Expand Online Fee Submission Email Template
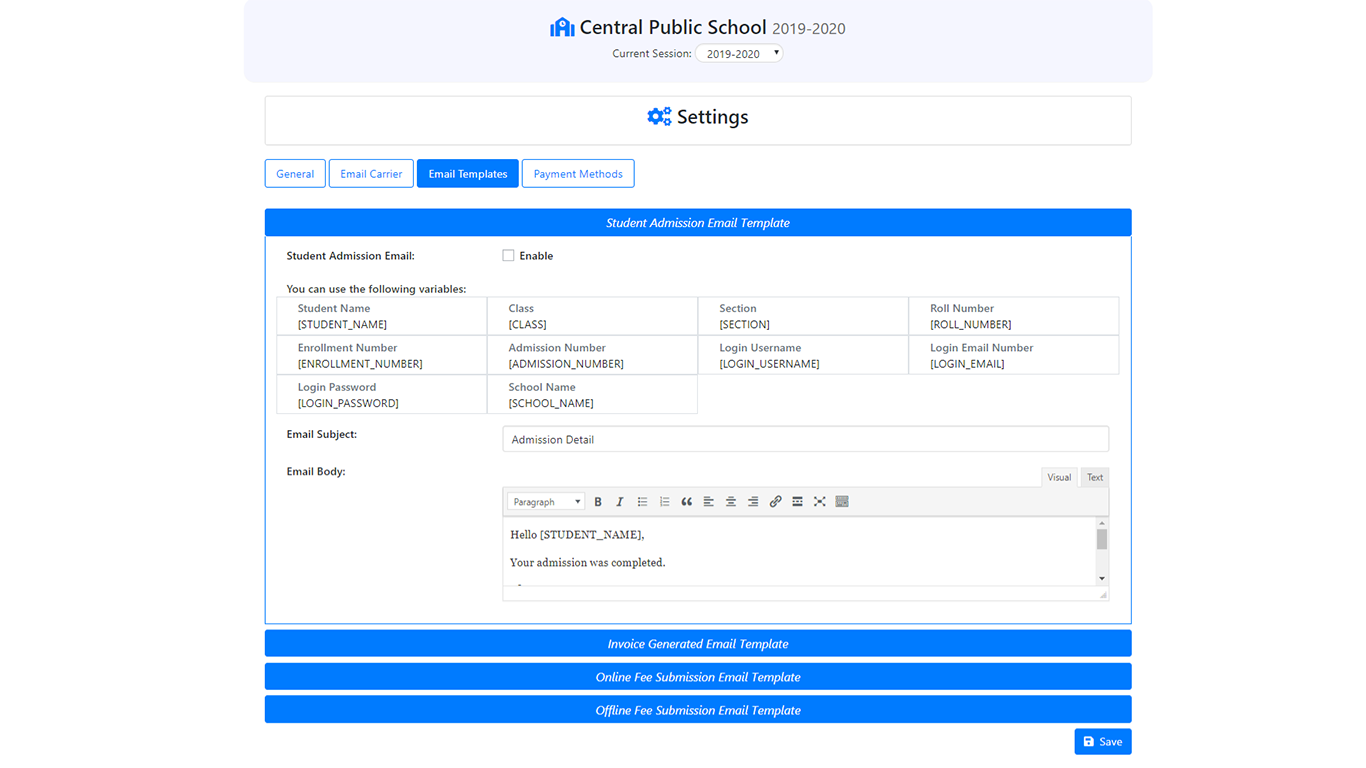Image resolution: width=1366 pixels, height=768 pixels. click(x=698, y=677)
